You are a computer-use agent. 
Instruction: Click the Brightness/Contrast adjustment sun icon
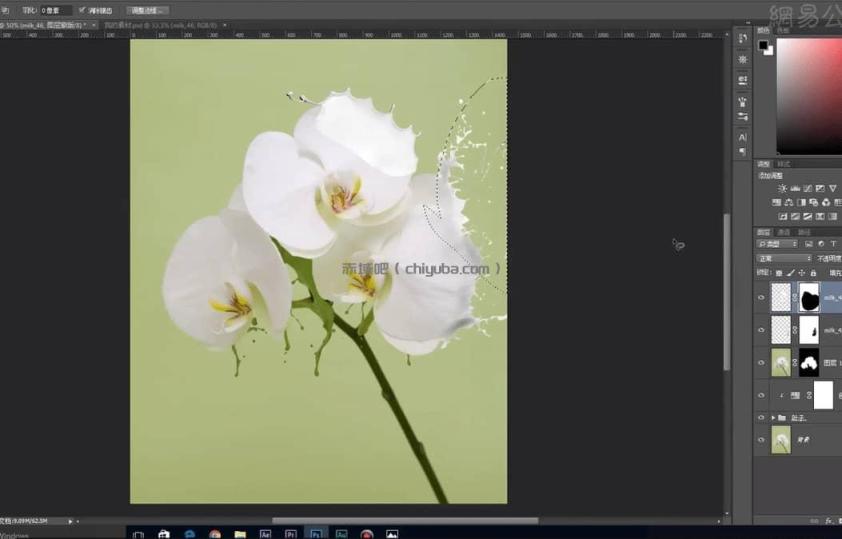tap(782, 188)
